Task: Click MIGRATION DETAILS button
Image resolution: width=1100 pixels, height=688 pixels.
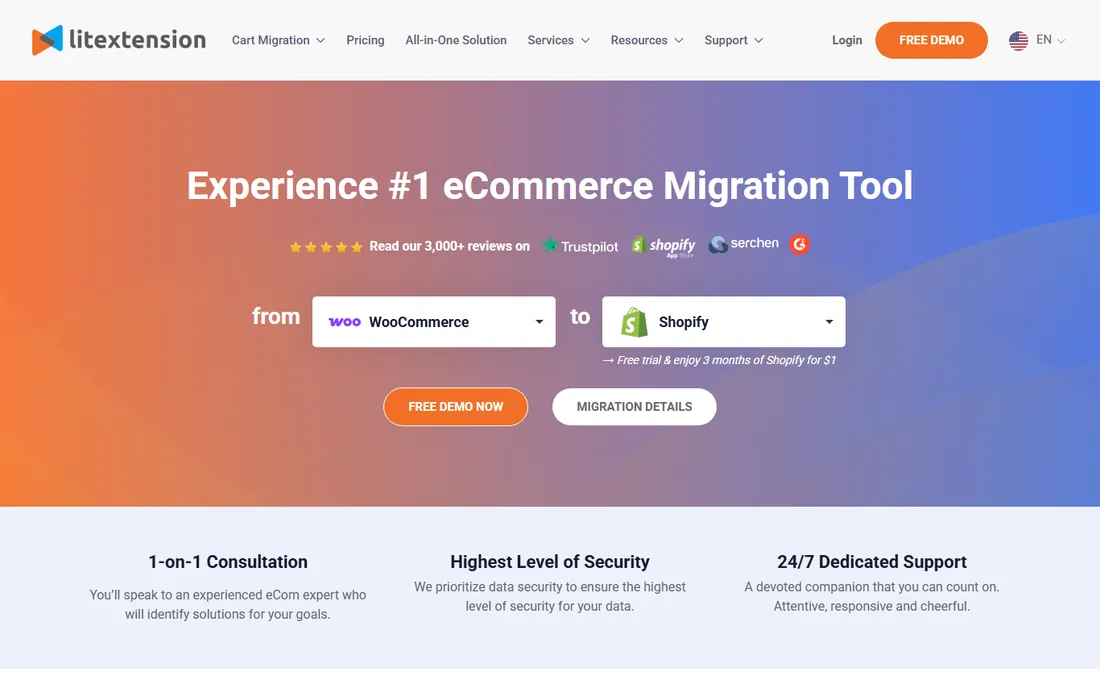Action: [x=634, y=407]
